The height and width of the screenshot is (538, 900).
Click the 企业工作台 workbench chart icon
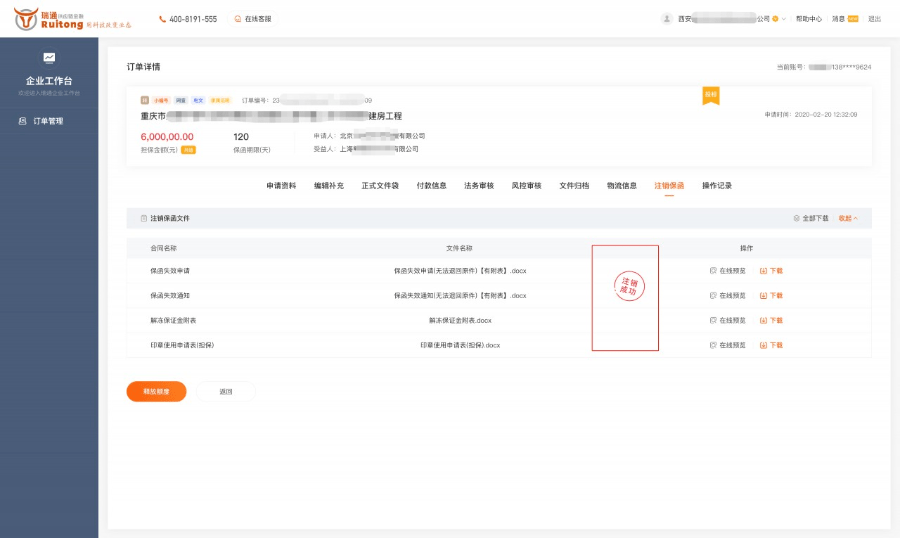point(49,57)
